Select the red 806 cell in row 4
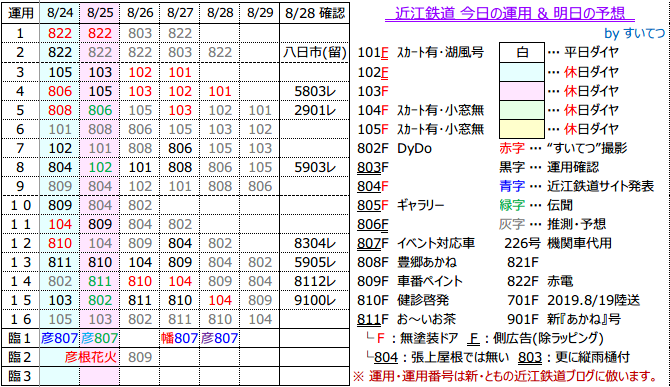 60,91
